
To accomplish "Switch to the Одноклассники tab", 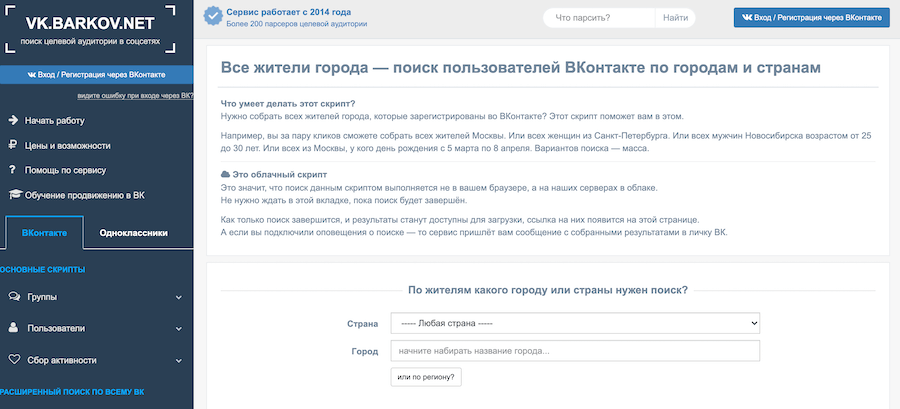I will pyautogui.click(x=134, y=234).
